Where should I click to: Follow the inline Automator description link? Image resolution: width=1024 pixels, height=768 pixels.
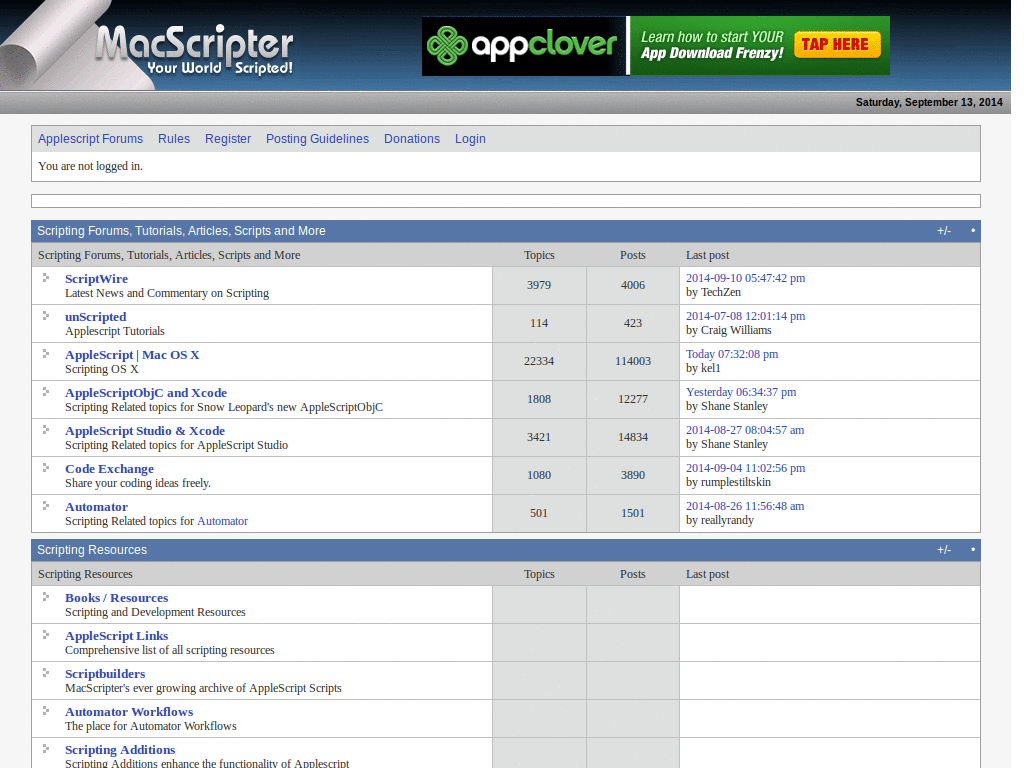(223, 521)
